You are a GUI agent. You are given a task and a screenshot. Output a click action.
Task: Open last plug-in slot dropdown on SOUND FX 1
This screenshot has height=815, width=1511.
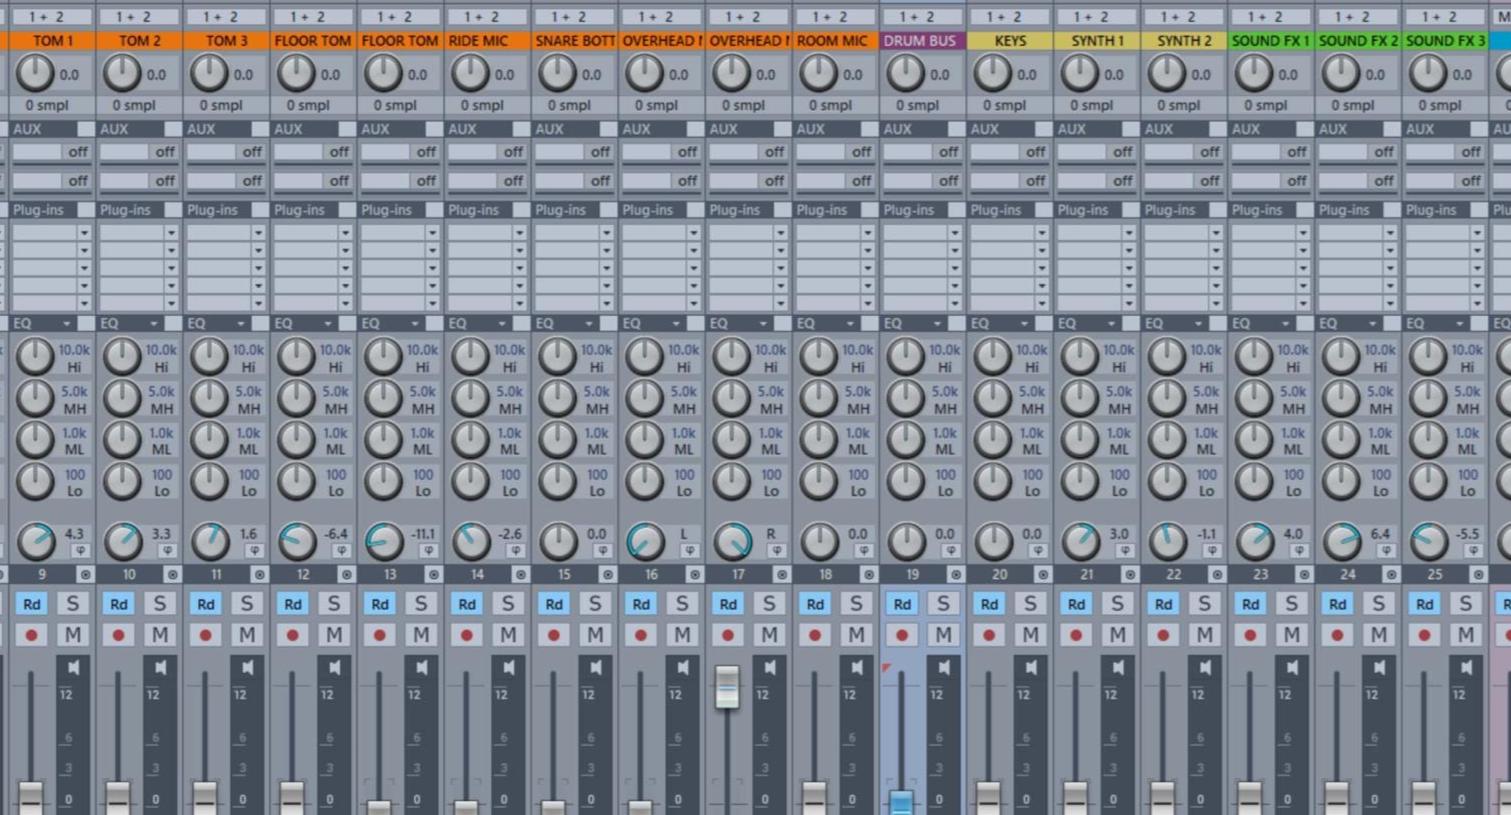pos(1302,304)
